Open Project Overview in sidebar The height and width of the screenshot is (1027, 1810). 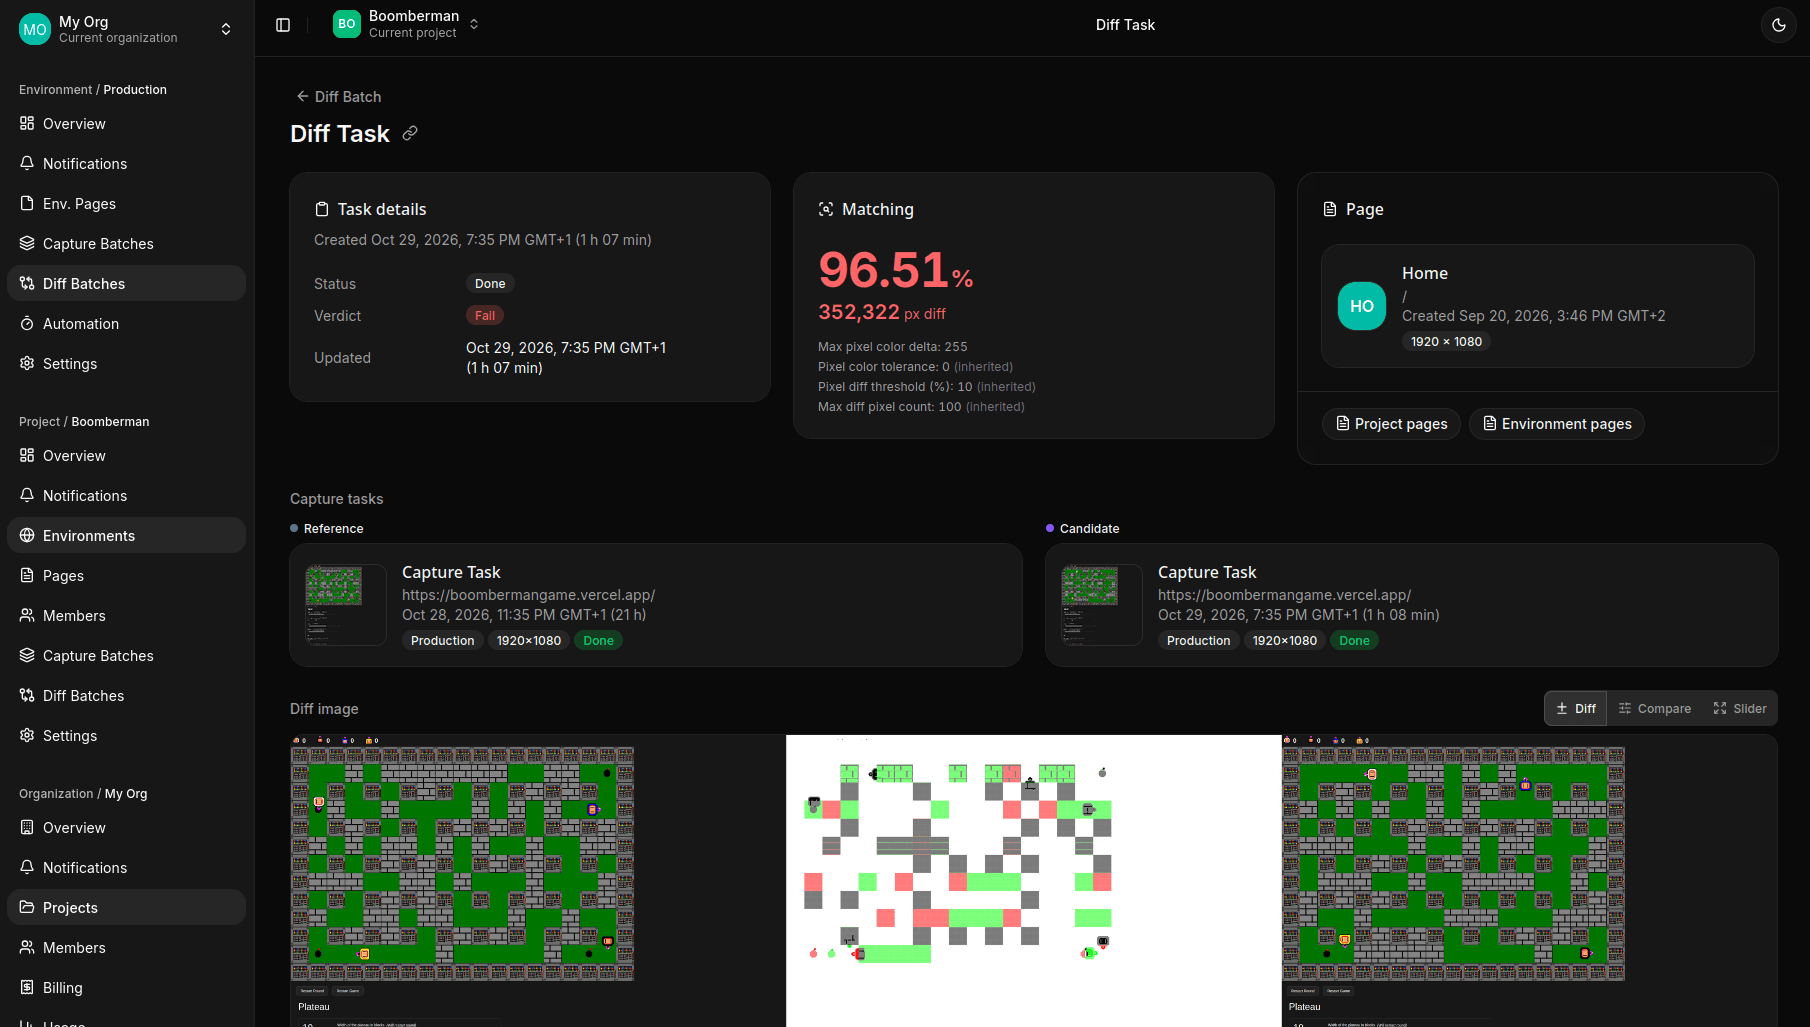pos(127,456)
